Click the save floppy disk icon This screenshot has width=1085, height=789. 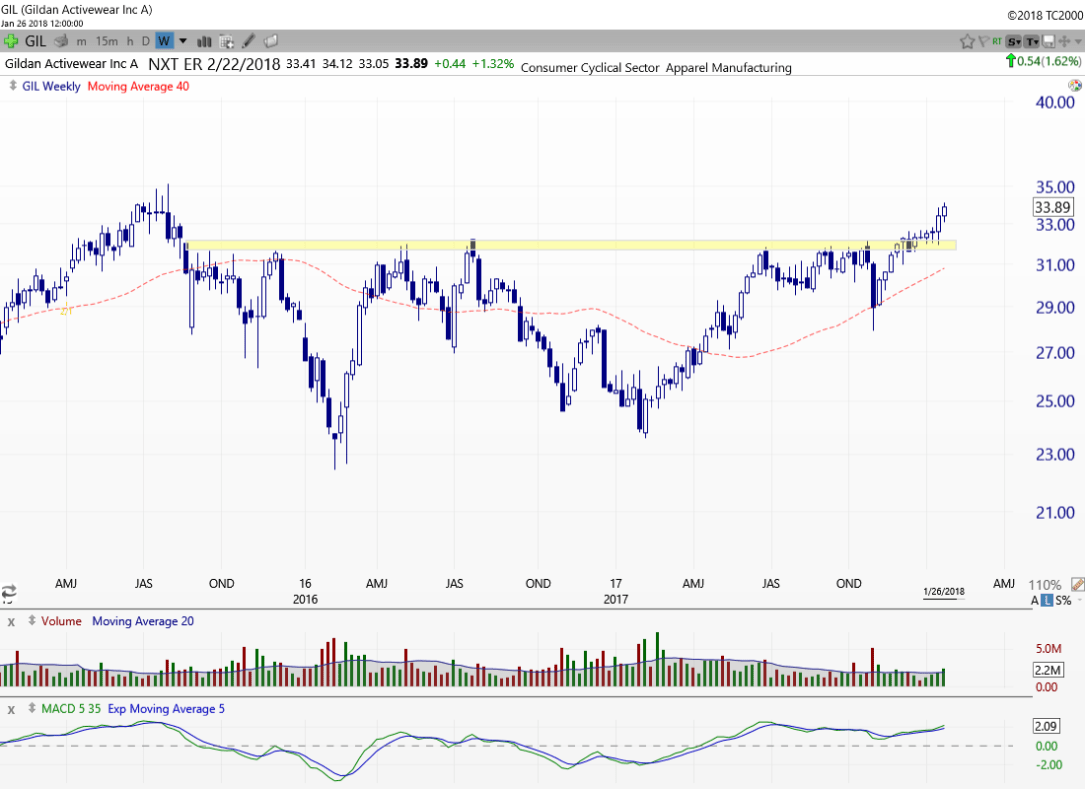pyautogui.click(x=1048, y=41)
